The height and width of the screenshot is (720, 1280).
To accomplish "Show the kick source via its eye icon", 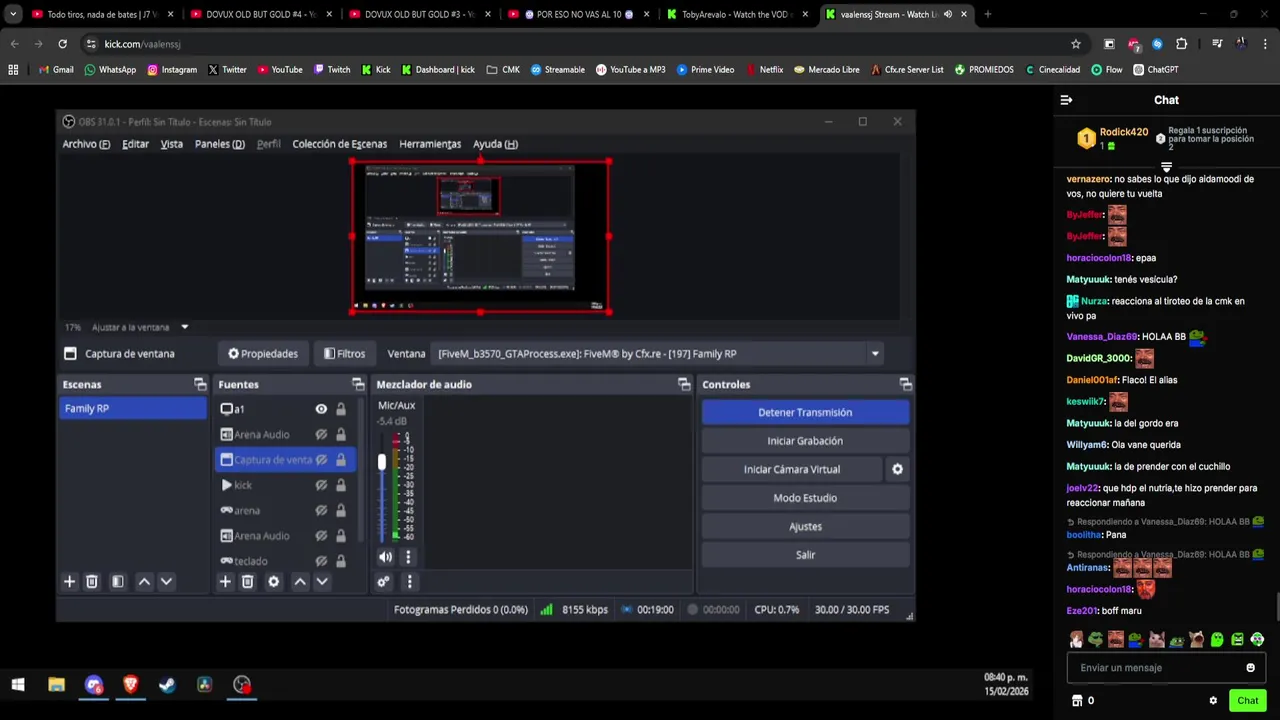I will coord(321,485).
